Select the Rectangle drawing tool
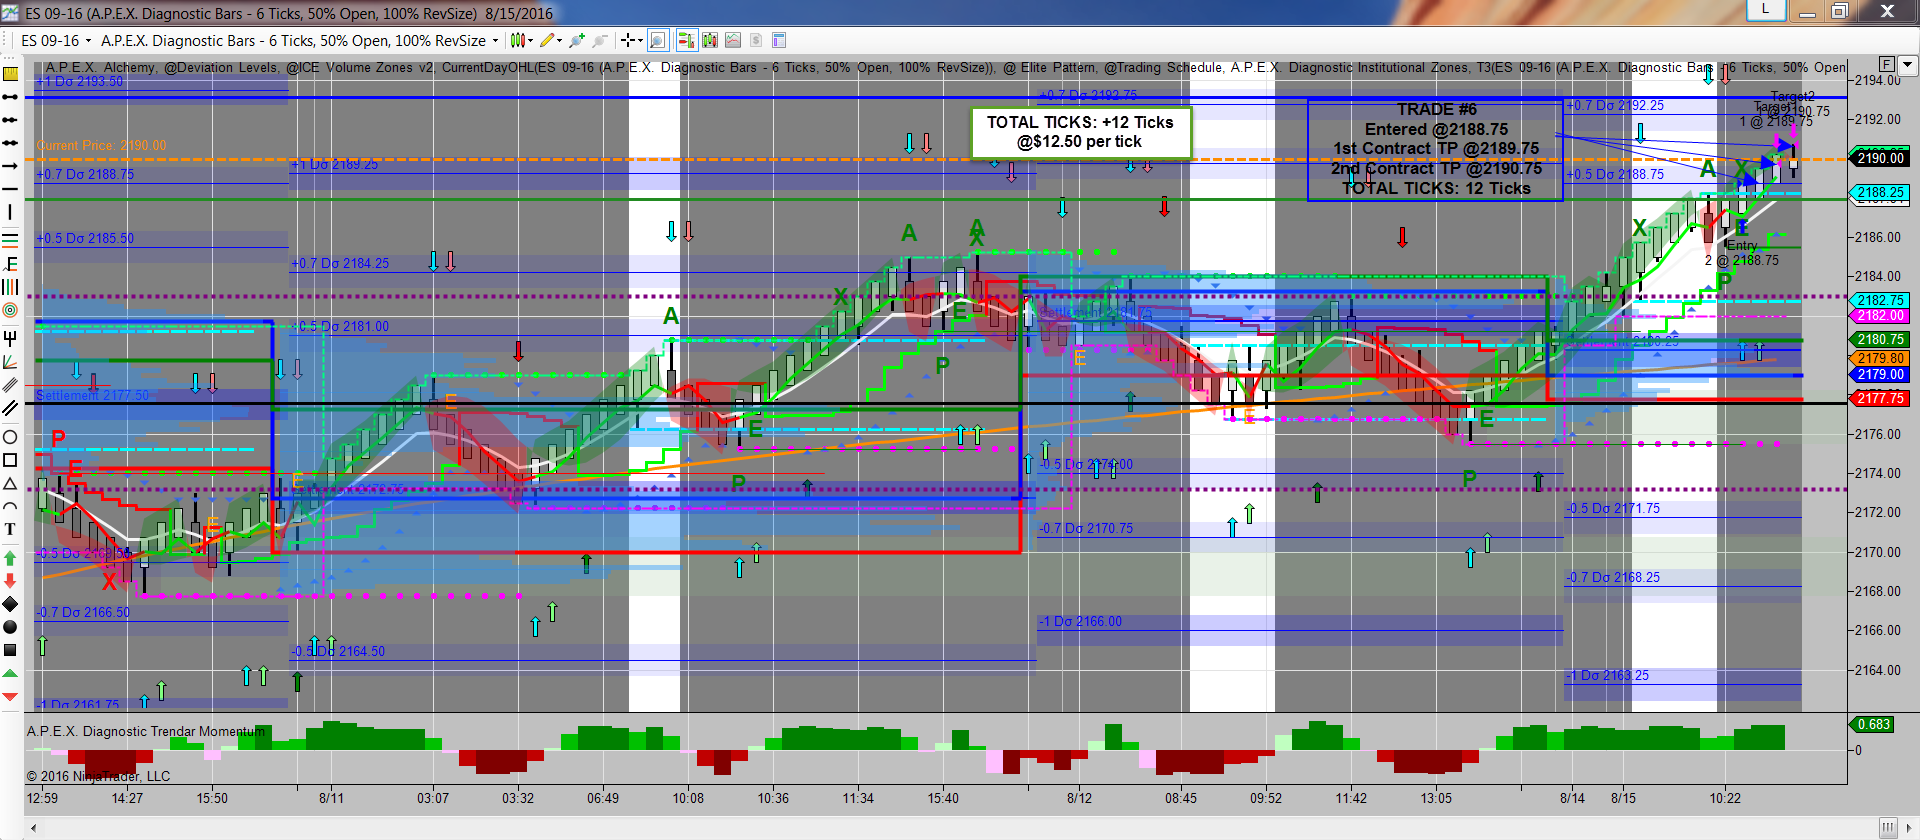 coord(10,460)
